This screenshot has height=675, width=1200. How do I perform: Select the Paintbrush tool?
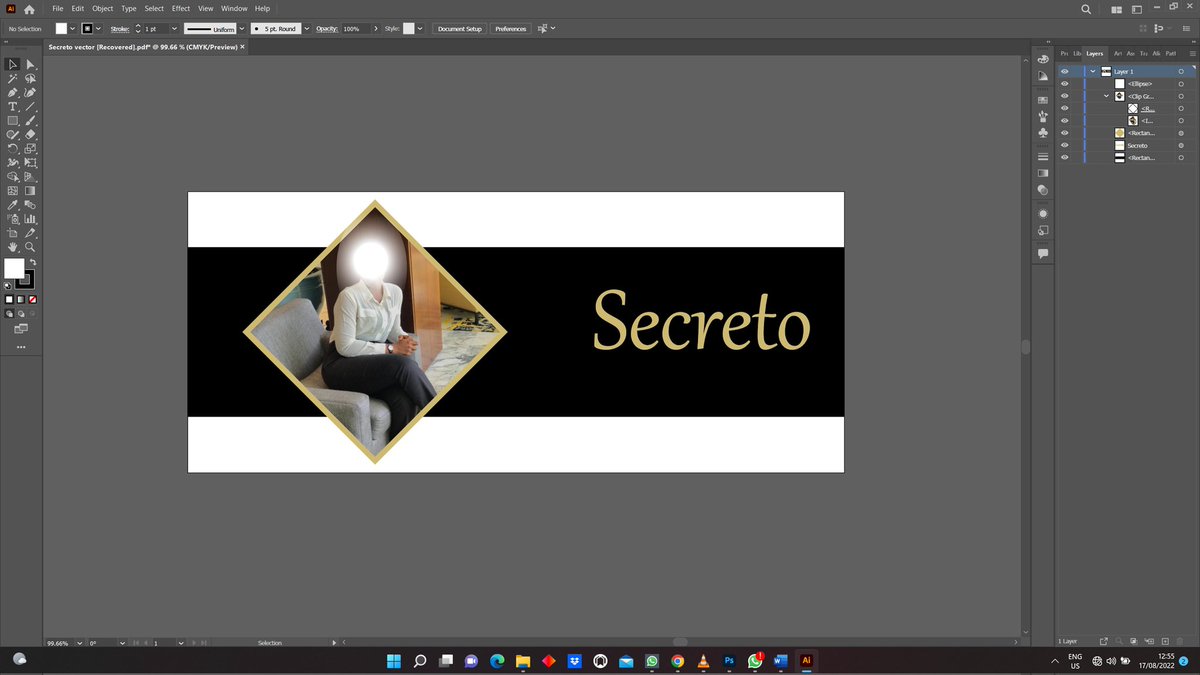[x=31, y=120]
